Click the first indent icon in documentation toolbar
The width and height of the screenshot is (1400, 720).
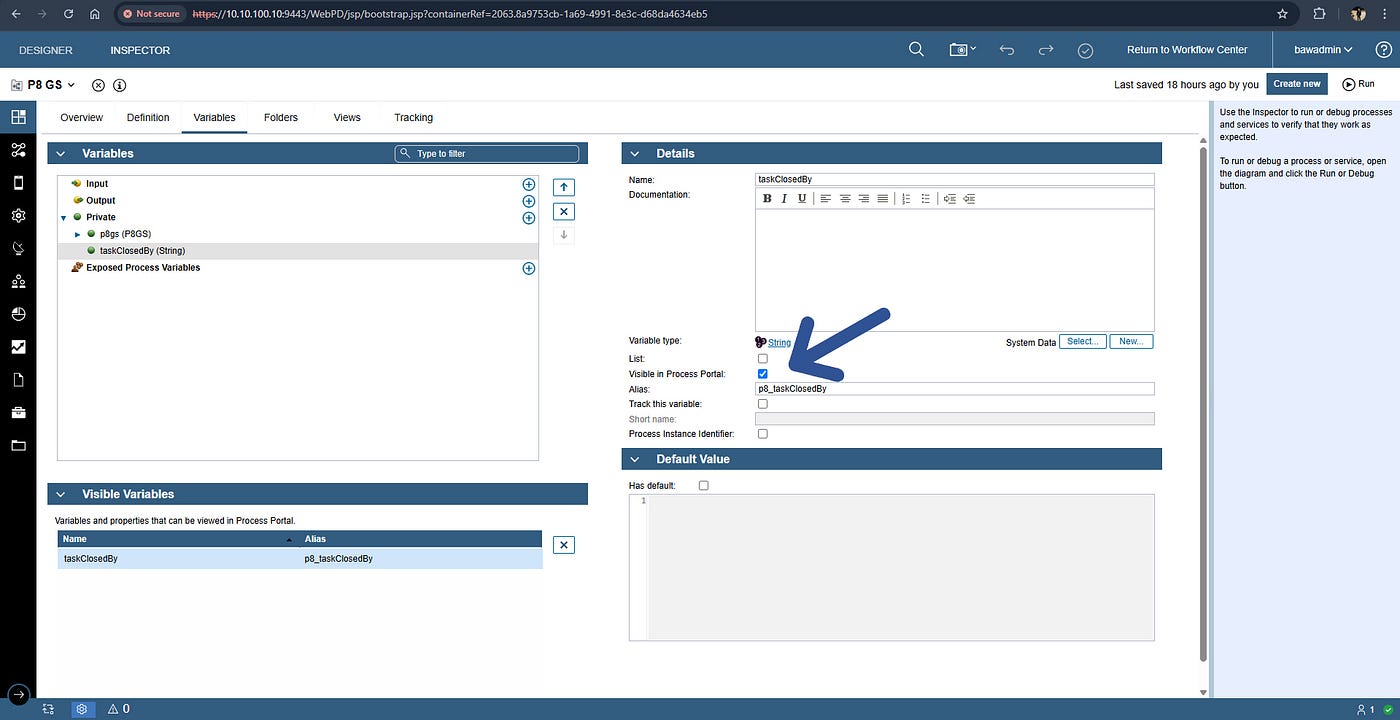949,199
